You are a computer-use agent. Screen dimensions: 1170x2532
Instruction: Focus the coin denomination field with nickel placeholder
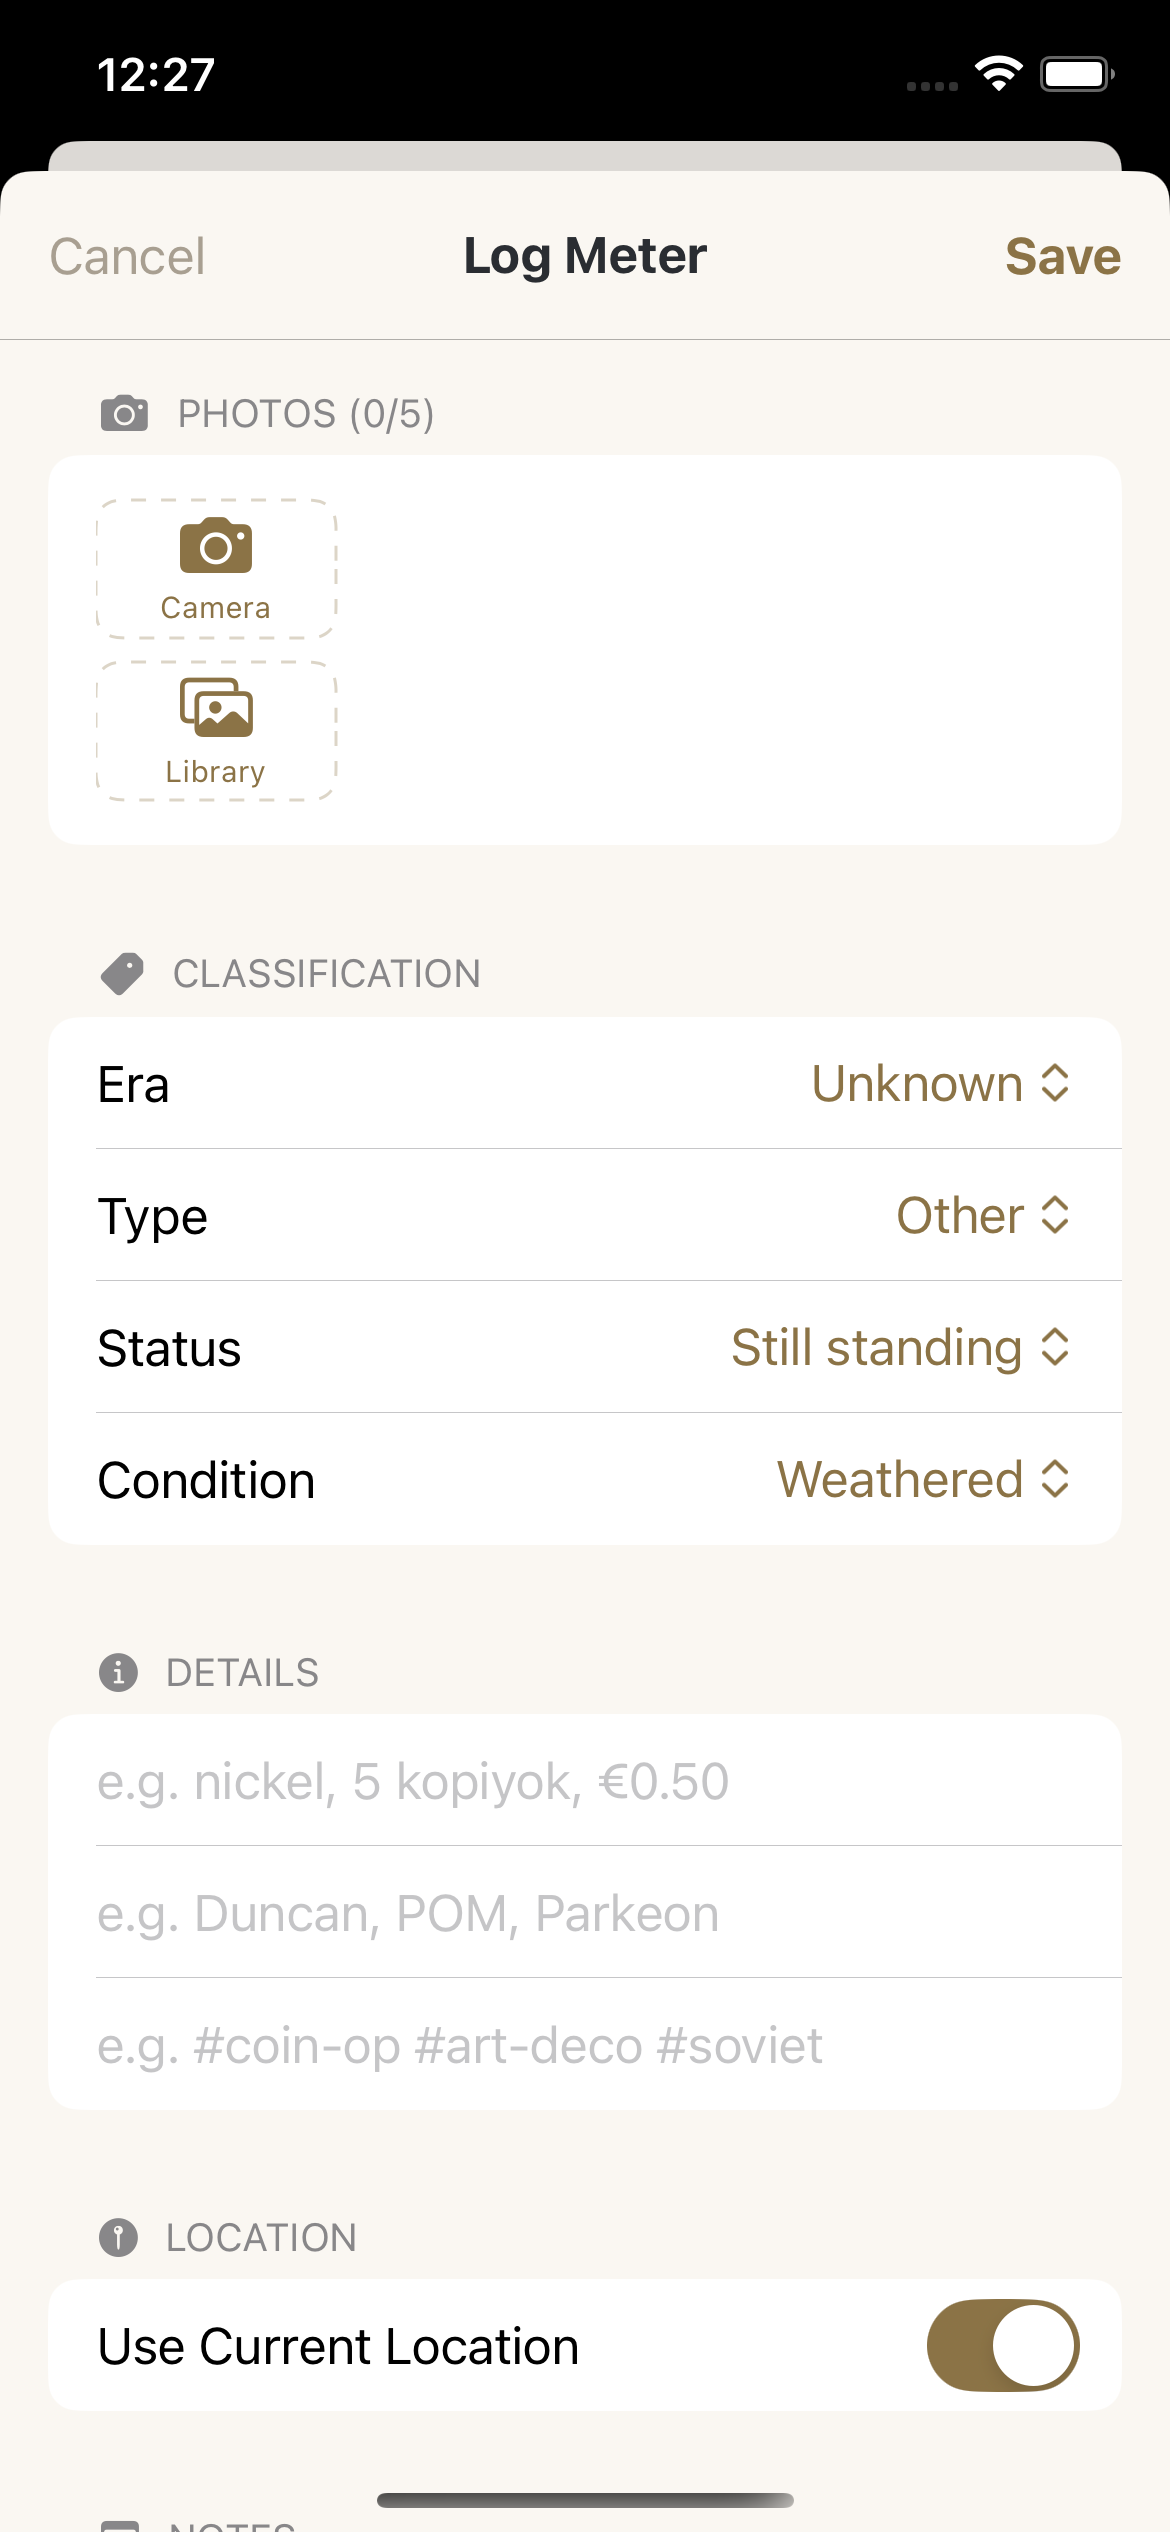coord(585,1781)
